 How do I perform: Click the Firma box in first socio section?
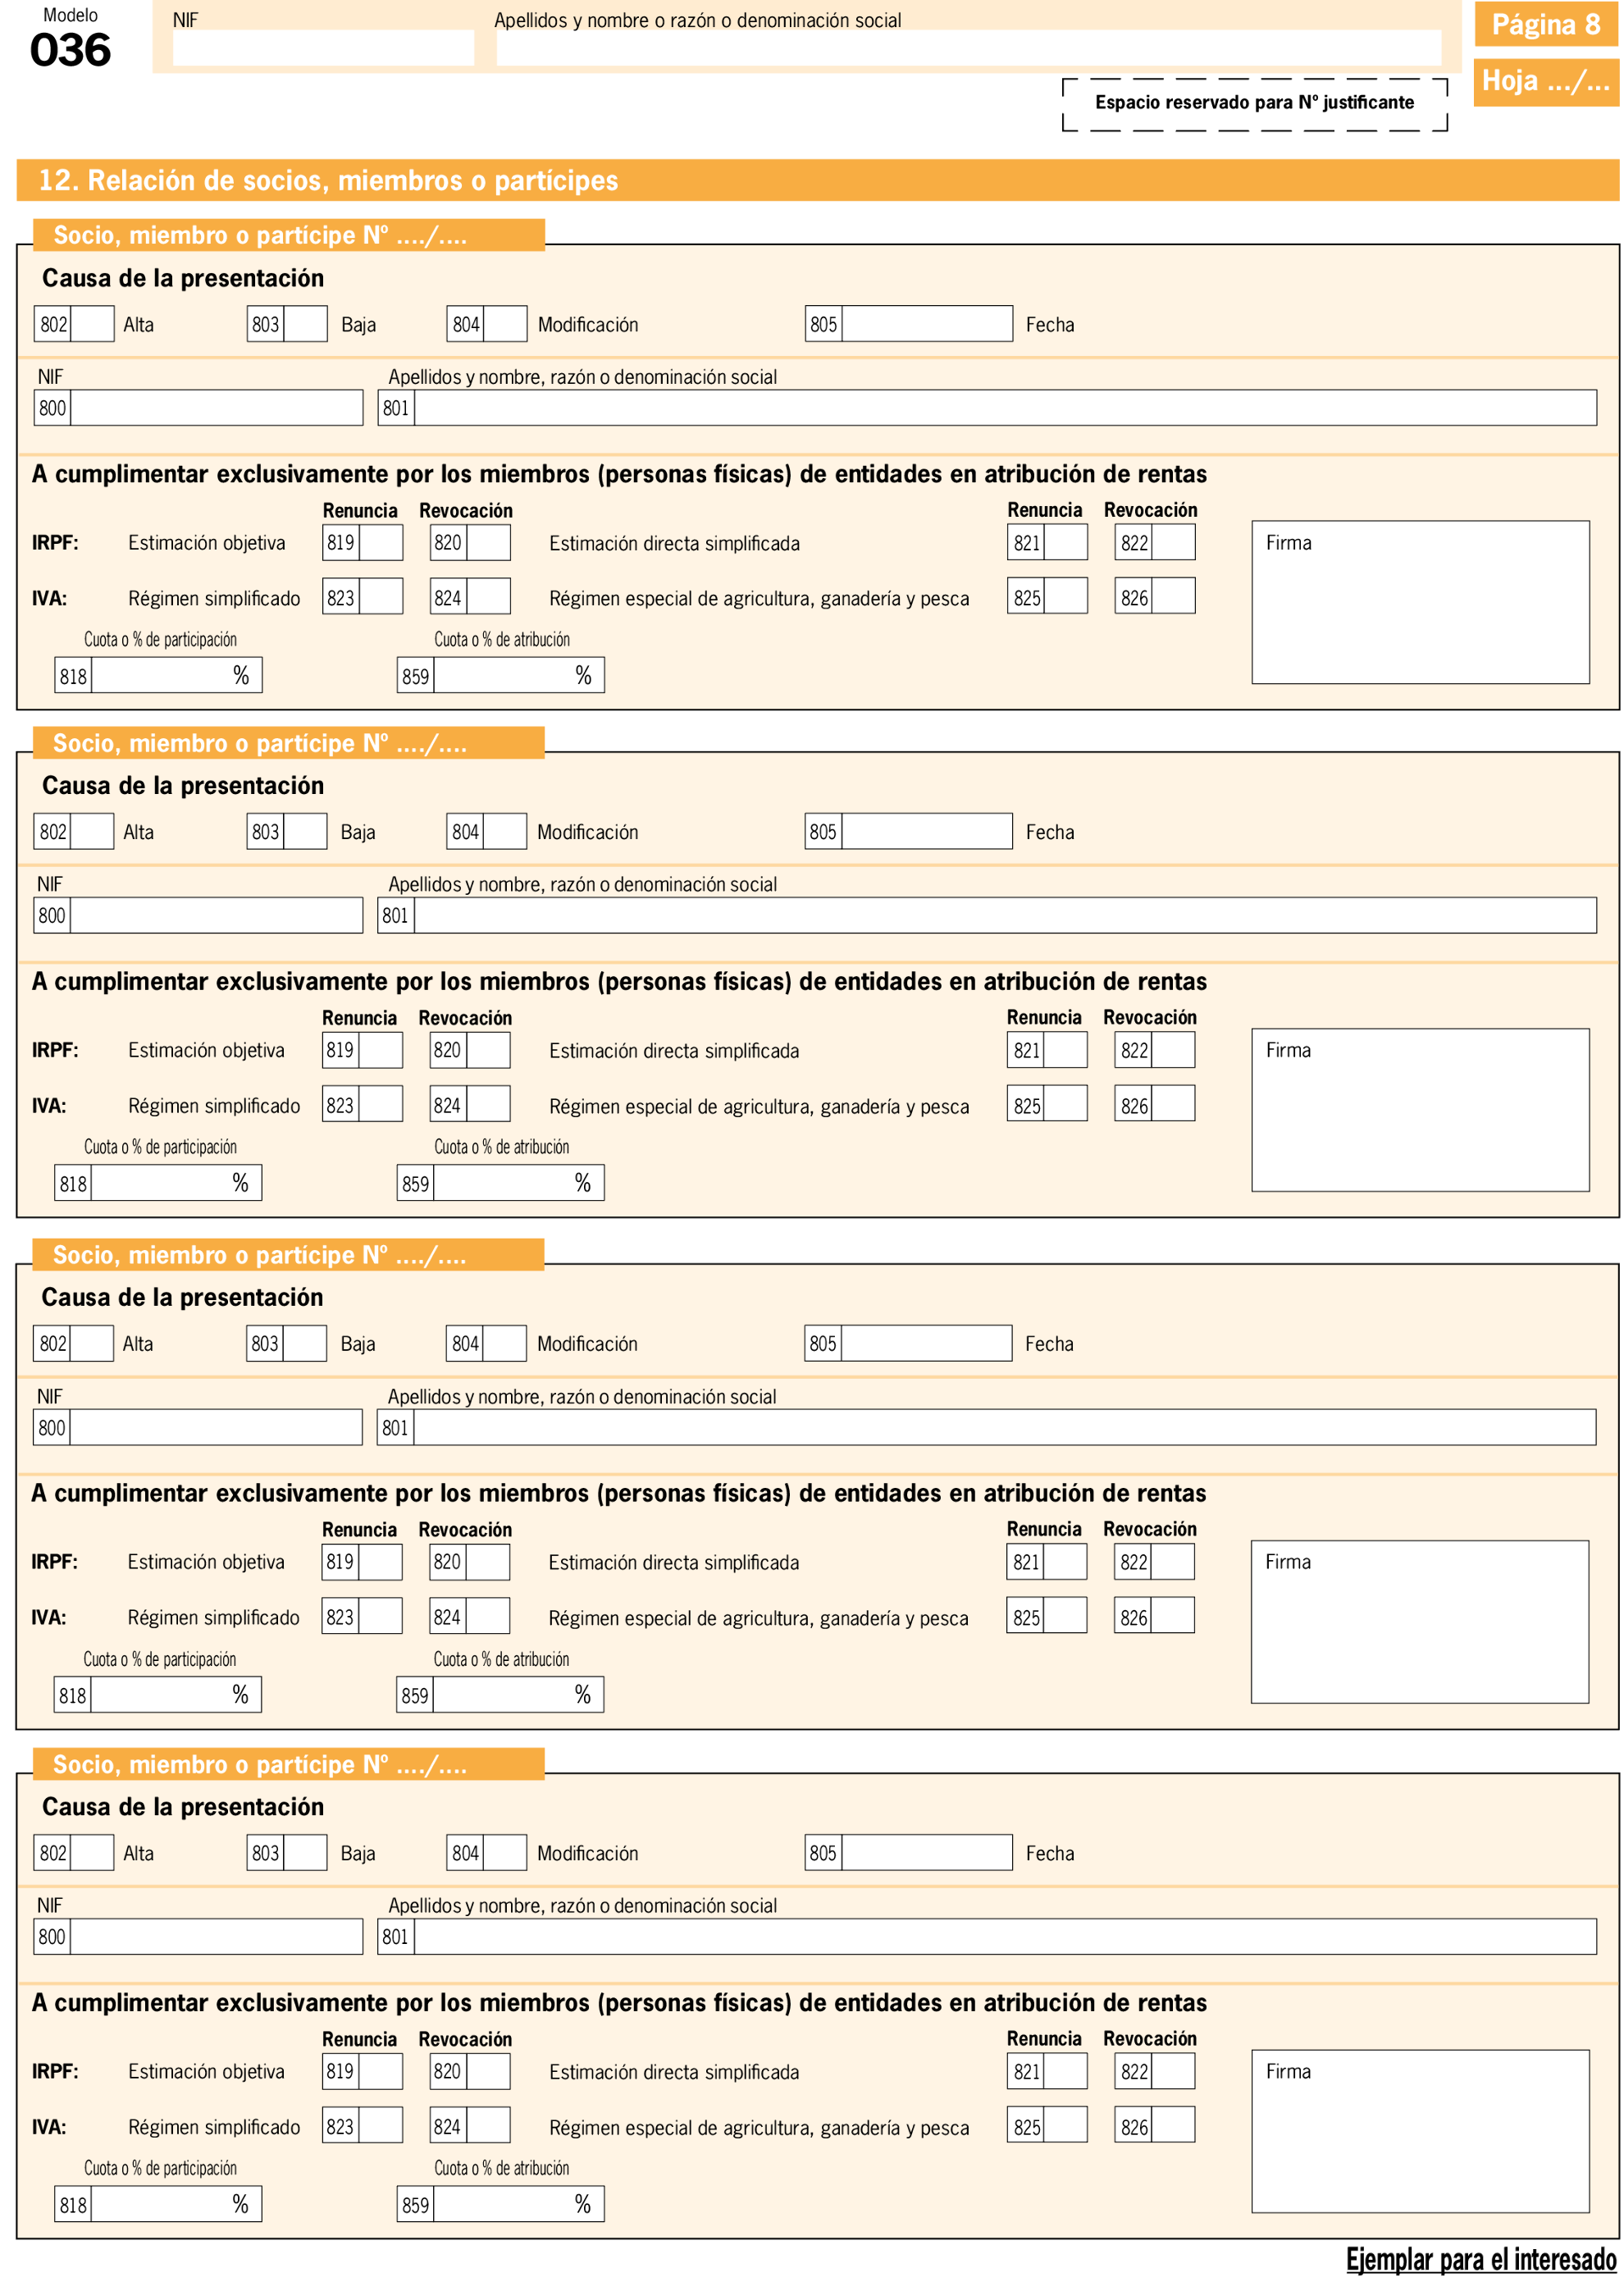(1420, 603)
